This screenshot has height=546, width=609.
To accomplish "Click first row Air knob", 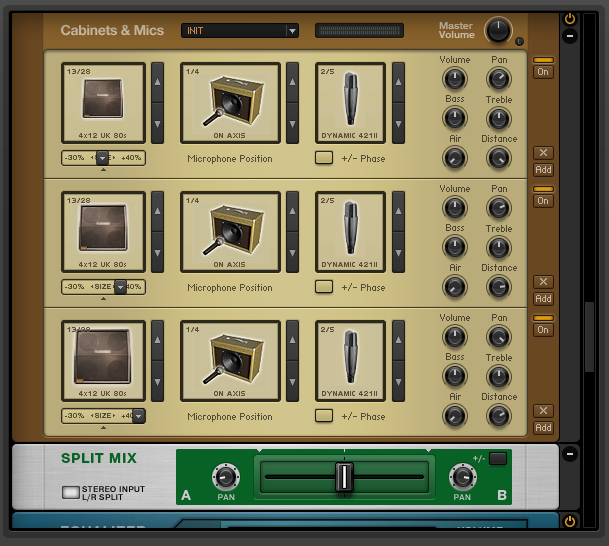I will coord(454,158).
